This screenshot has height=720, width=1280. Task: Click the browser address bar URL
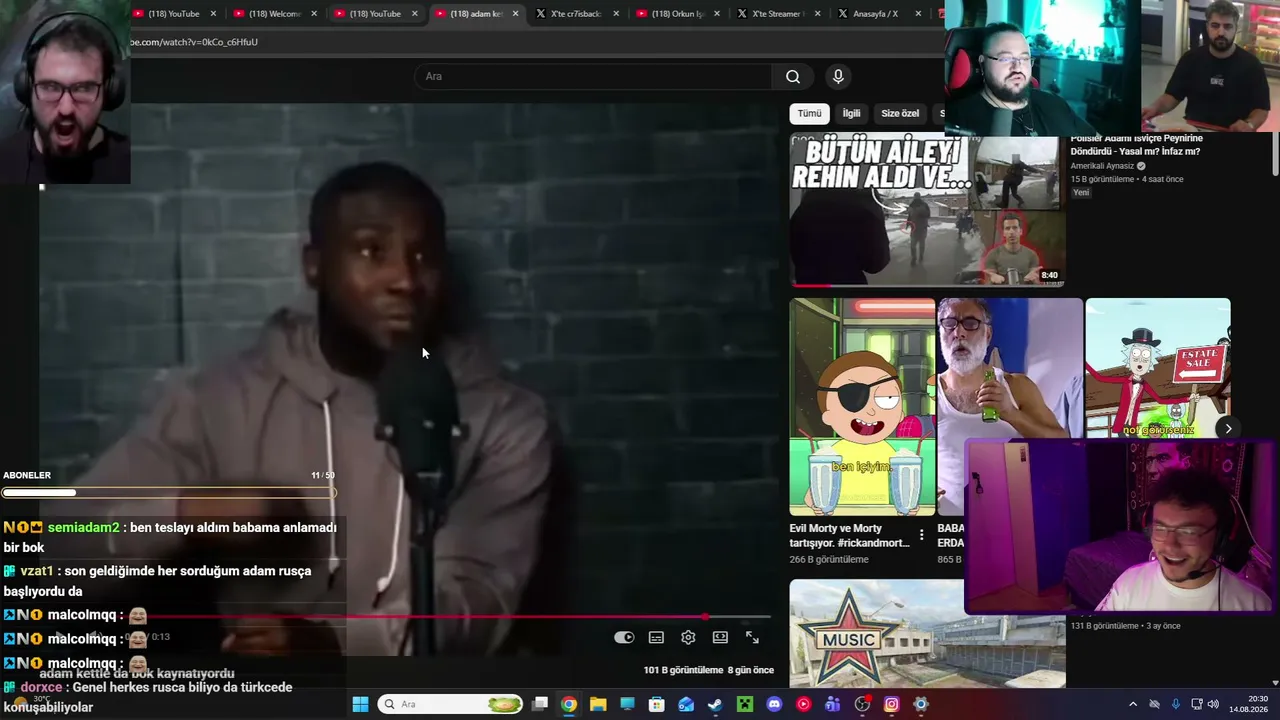coord(194,42)
